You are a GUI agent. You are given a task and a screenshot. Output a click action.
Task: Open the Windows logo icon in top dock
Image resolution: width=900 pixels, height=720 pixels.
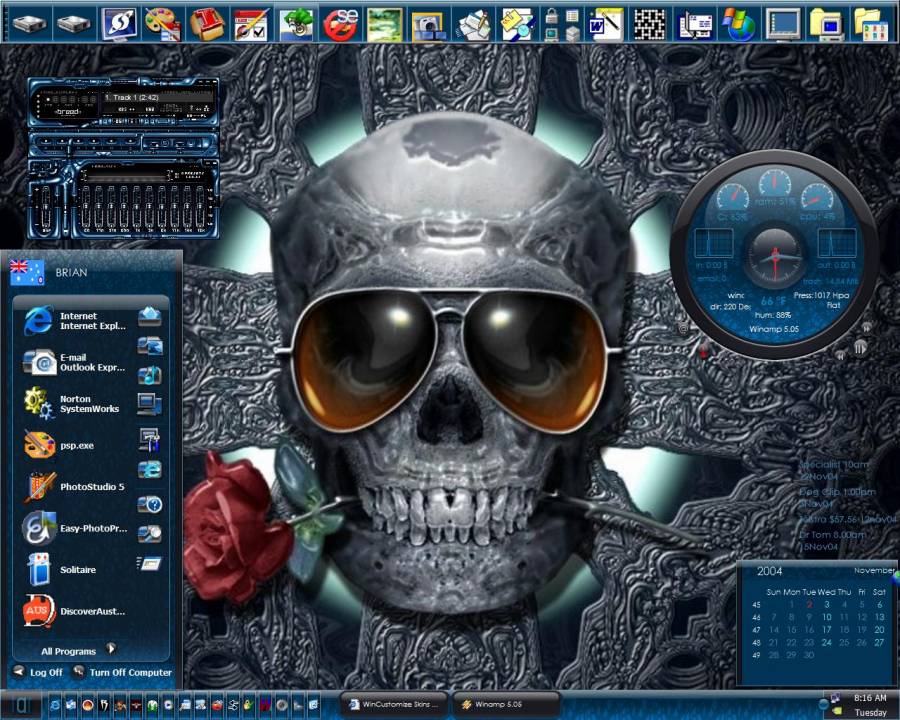tap(740, 22)
